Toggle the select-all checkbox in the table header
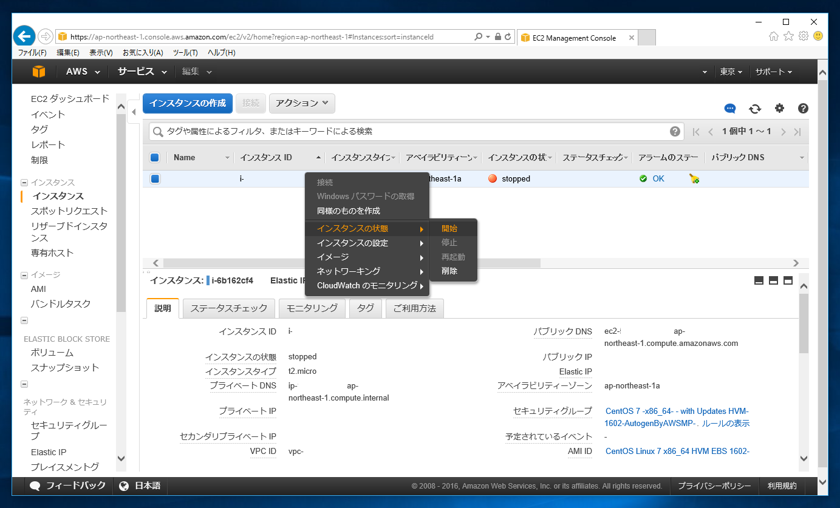This screenshot has height=508, width=840. pos(155,158)
